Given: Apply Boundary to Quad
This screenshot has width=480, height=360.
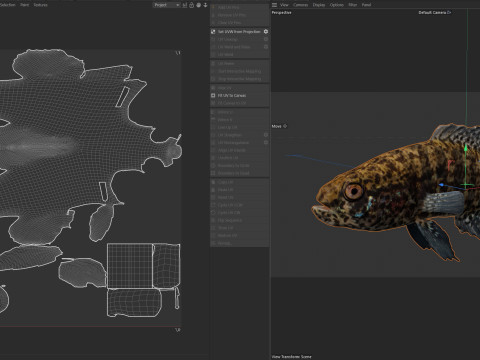Looking at the screenshot, I should 239,173.
